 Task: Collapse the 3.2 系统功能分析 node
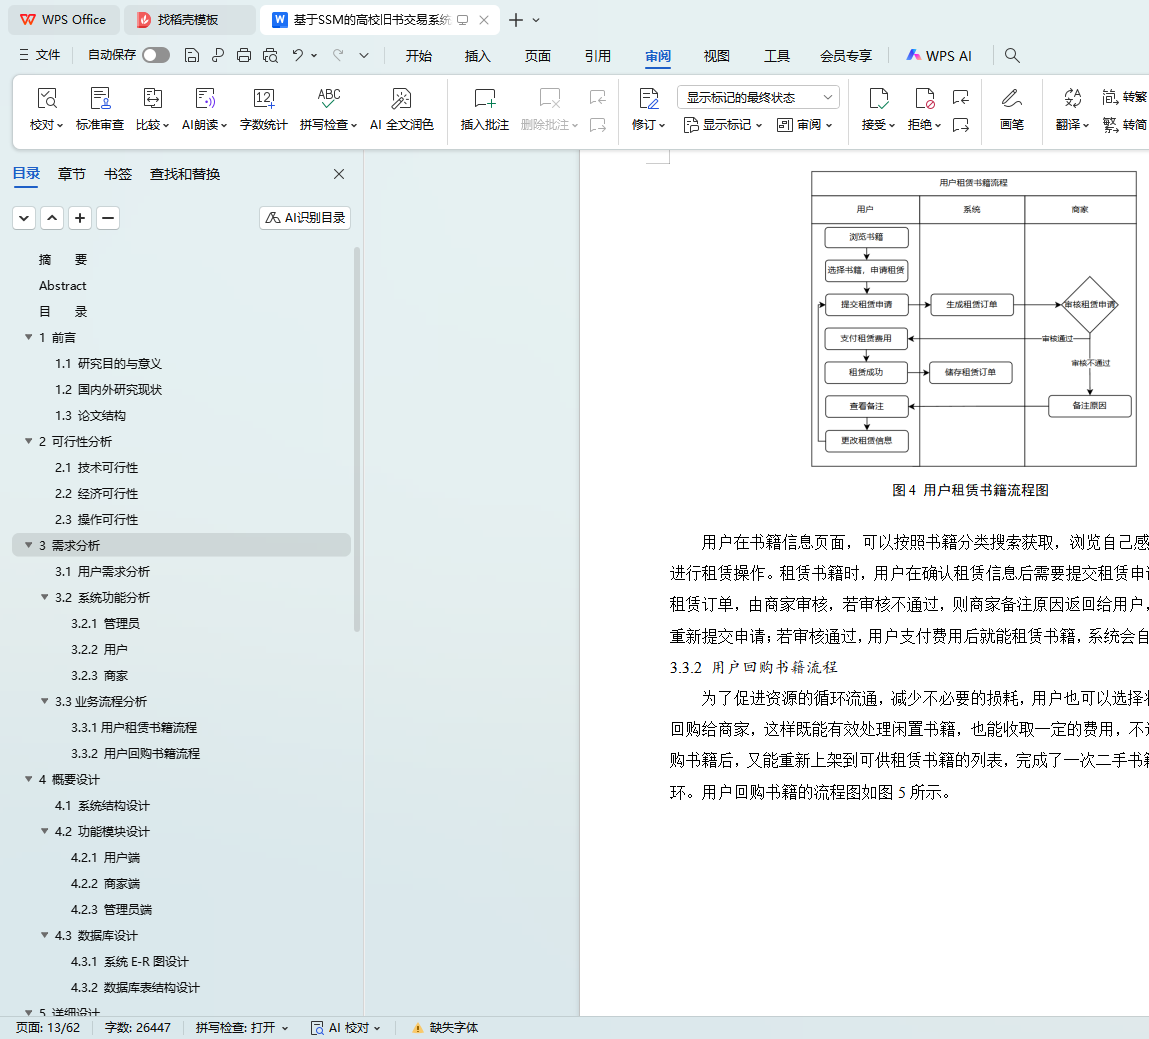click(x=45, y=597)
